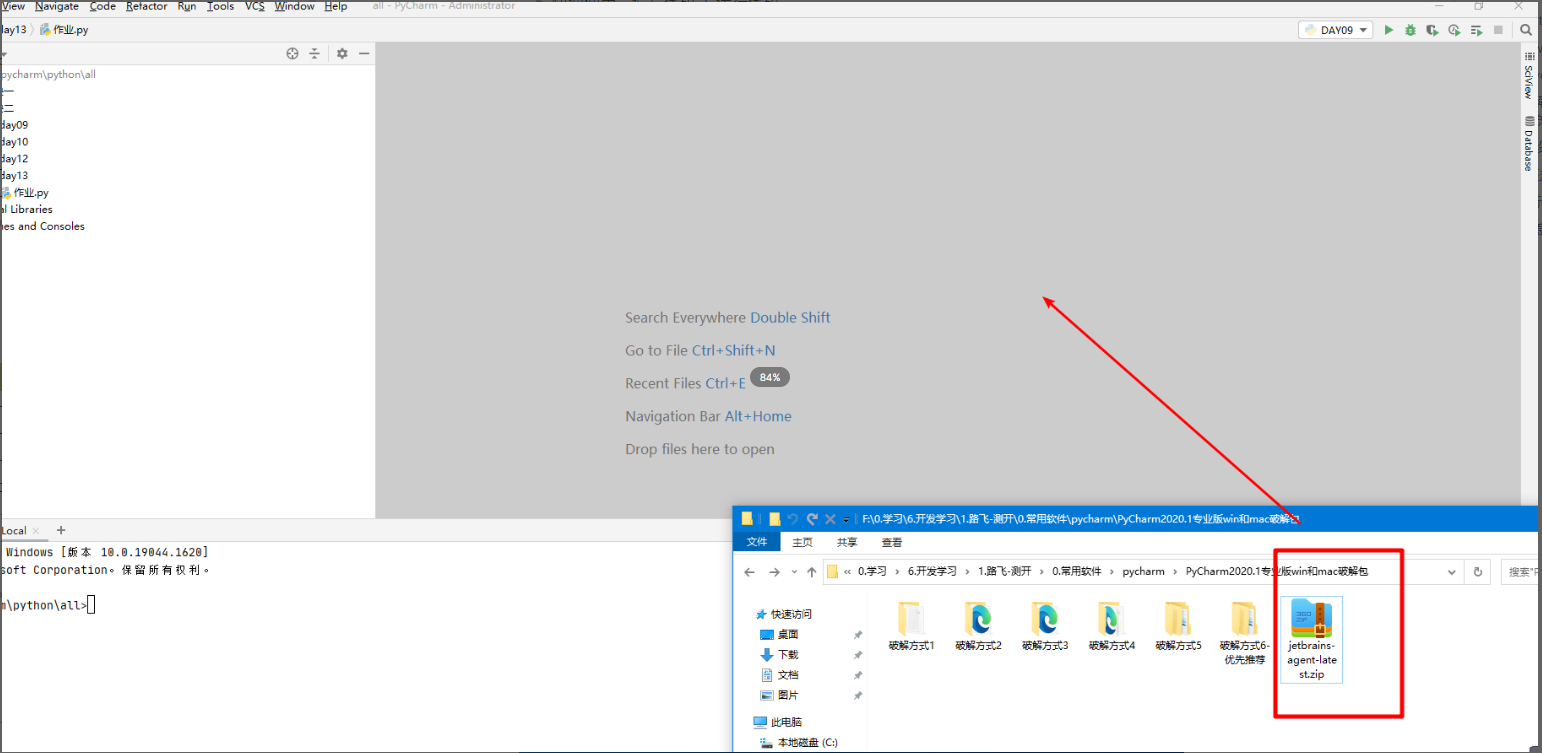Stop the running process in PyCharm
1542x753 pixels.
point(1498,30)
